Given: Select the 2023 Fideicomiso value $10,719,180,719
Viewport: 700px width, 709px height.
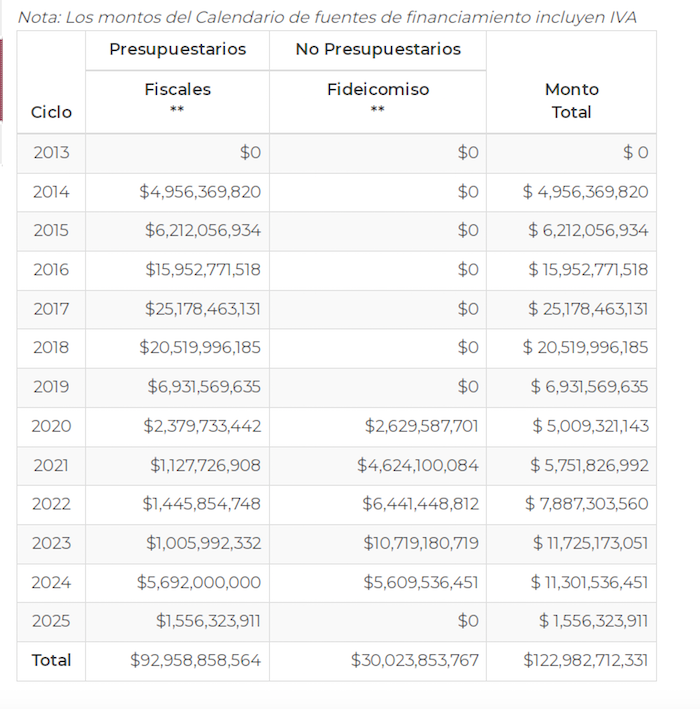Looking at the screenshot, I should (421, 543).
